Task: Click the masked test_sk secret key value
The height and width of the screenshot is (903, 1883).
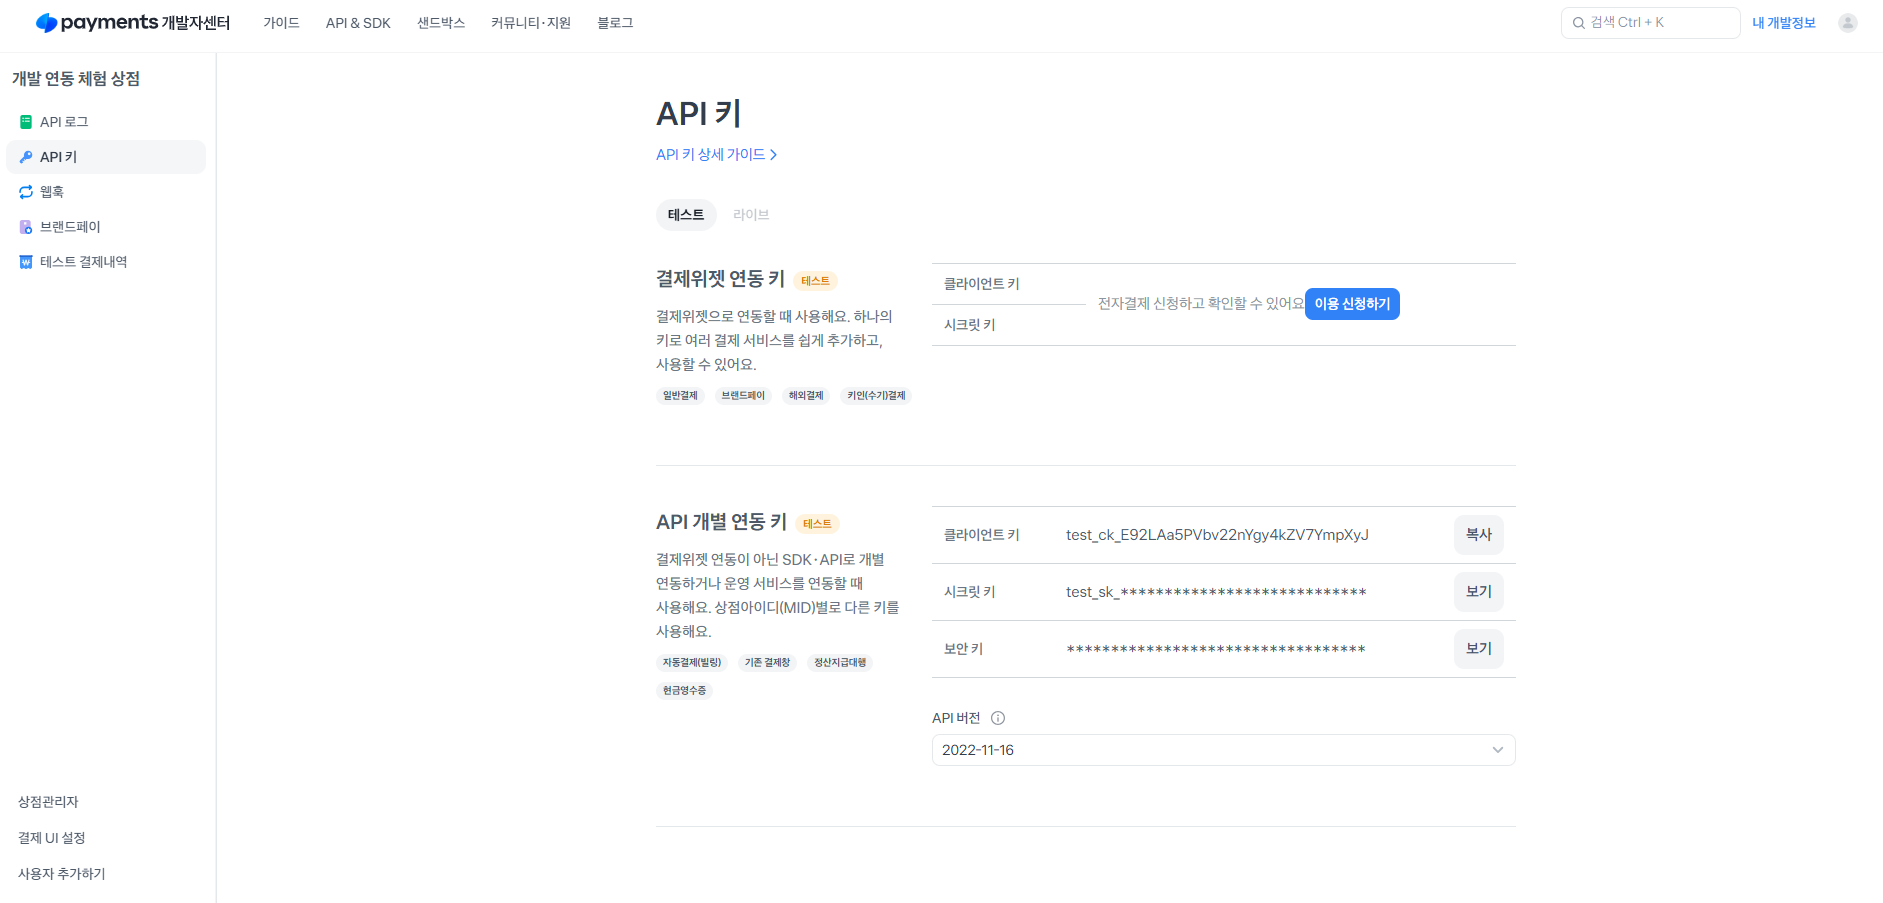Action: pos(1216,592)
